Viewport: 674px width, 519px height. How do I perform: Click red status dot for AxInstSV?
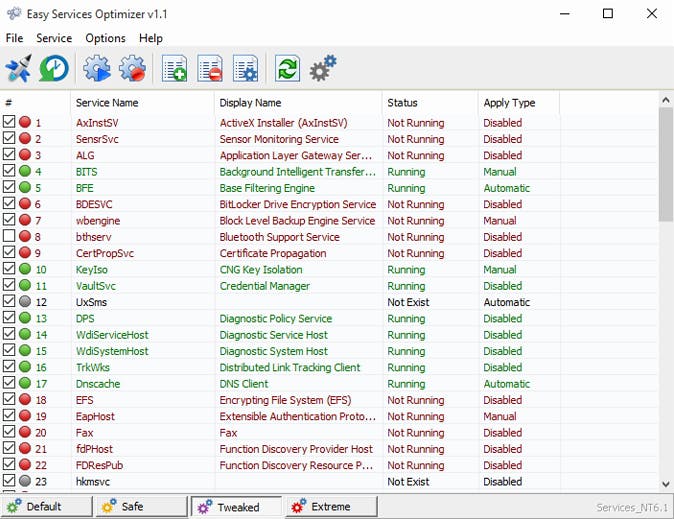[25, 122]
